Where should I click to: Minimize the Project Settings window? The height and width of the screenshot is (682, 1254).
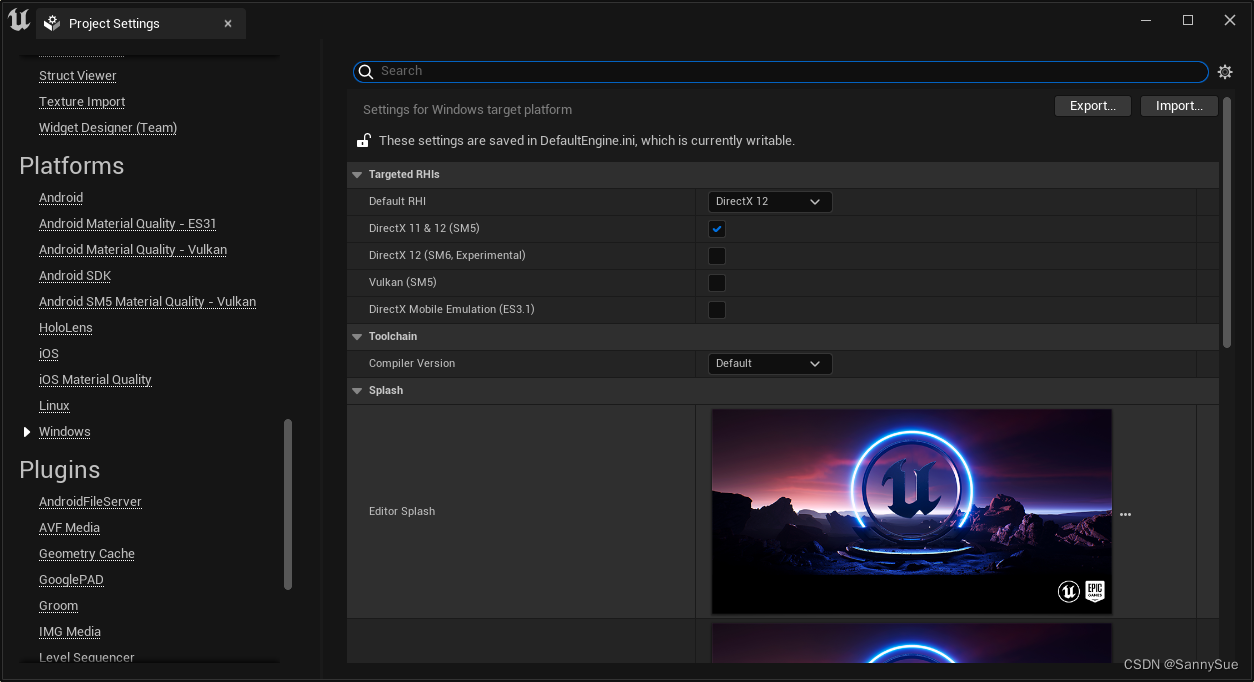[x=1145, y=20]
